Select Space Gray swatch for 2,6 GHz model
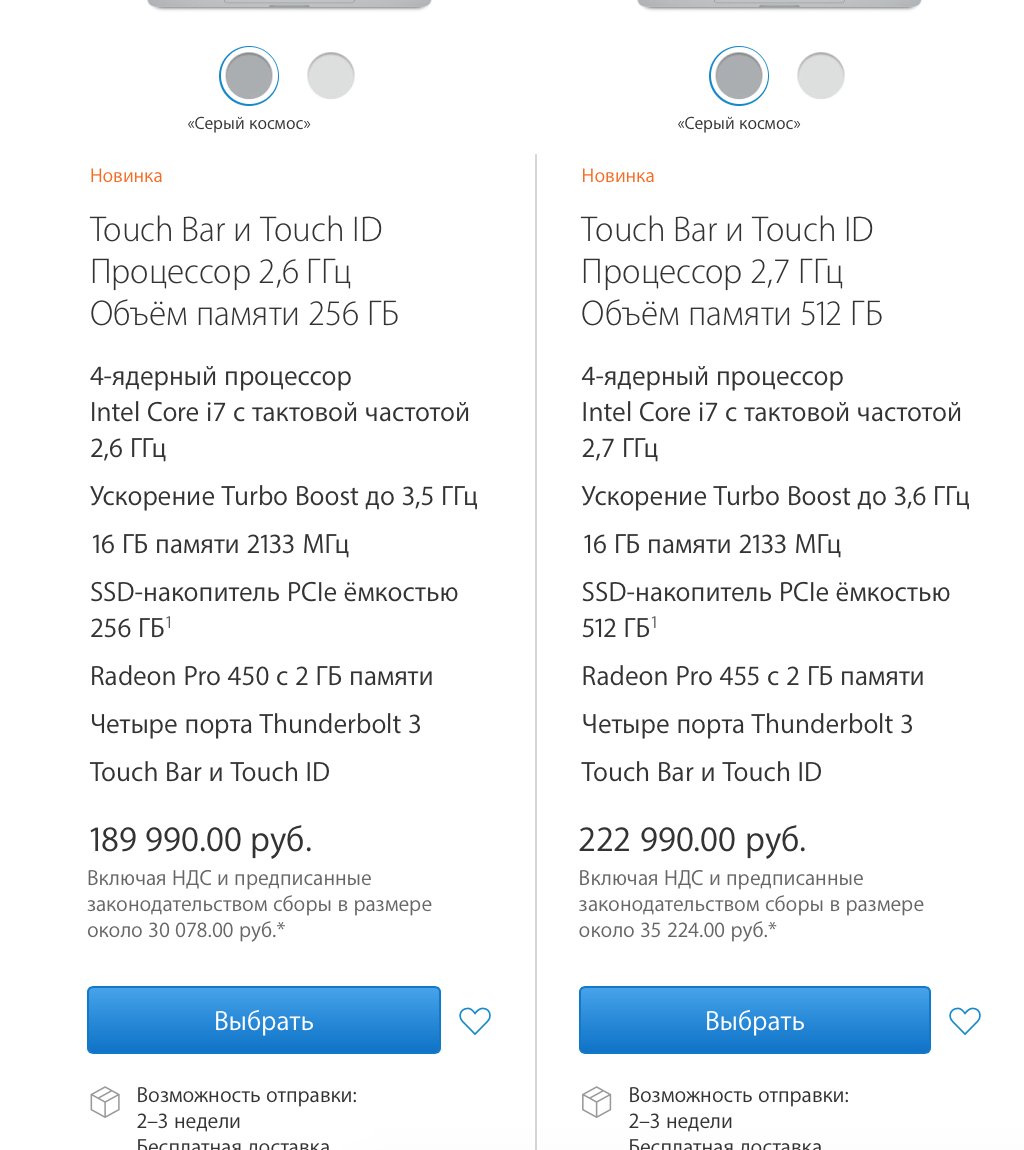 coord(249,76)
